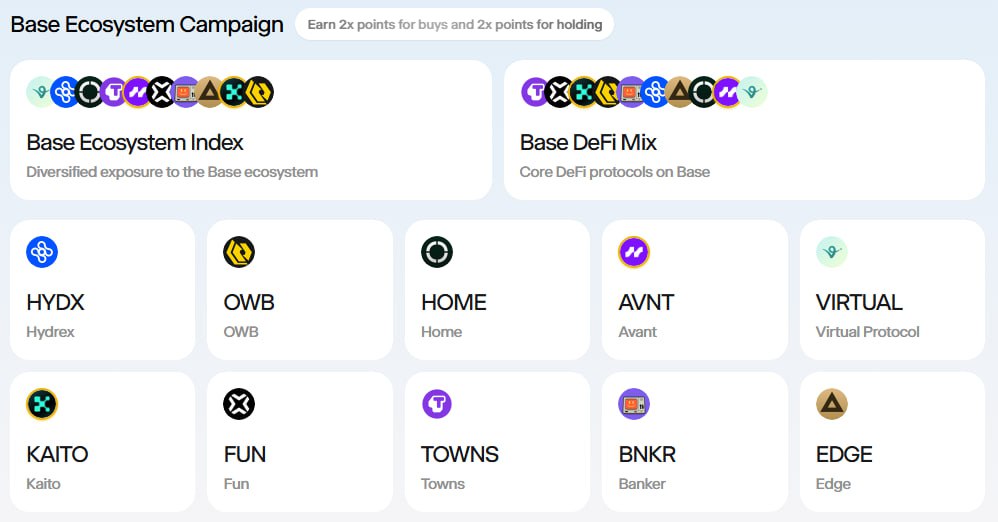
Task: Open the Base Ecosystem Index card title
Action: tap(135, 142)
